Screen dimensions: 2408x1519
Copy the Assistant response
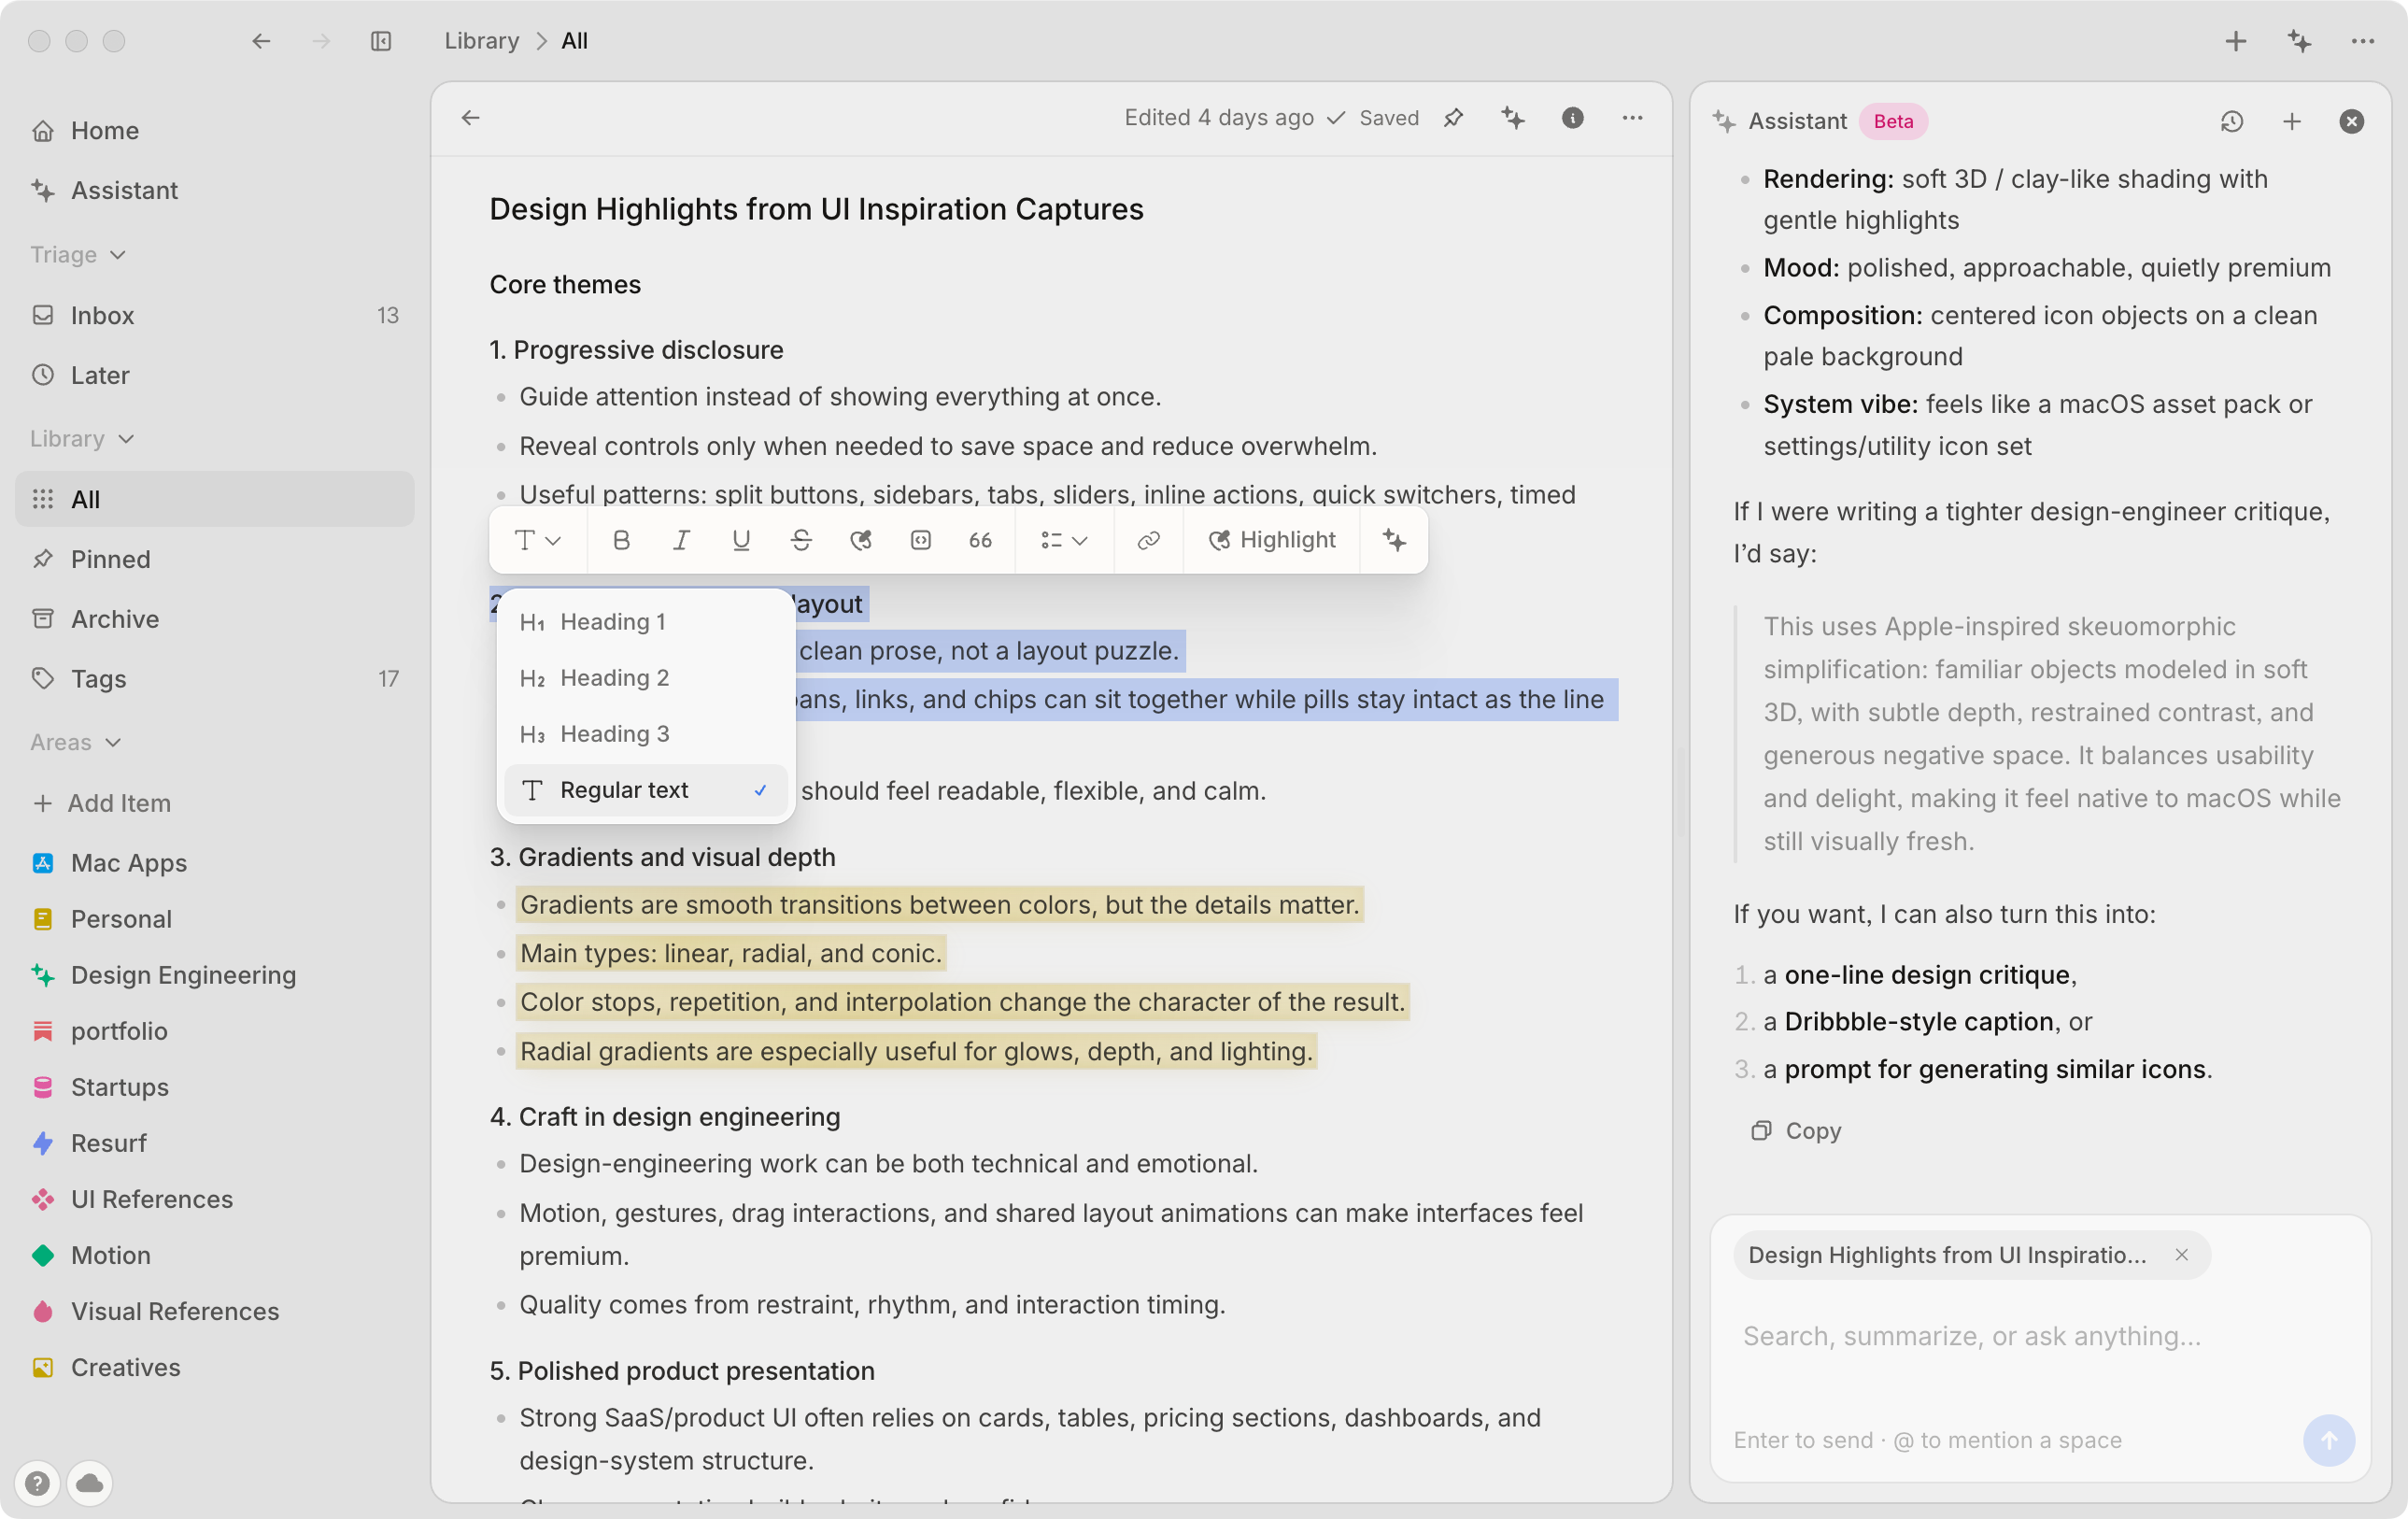1796,1131
